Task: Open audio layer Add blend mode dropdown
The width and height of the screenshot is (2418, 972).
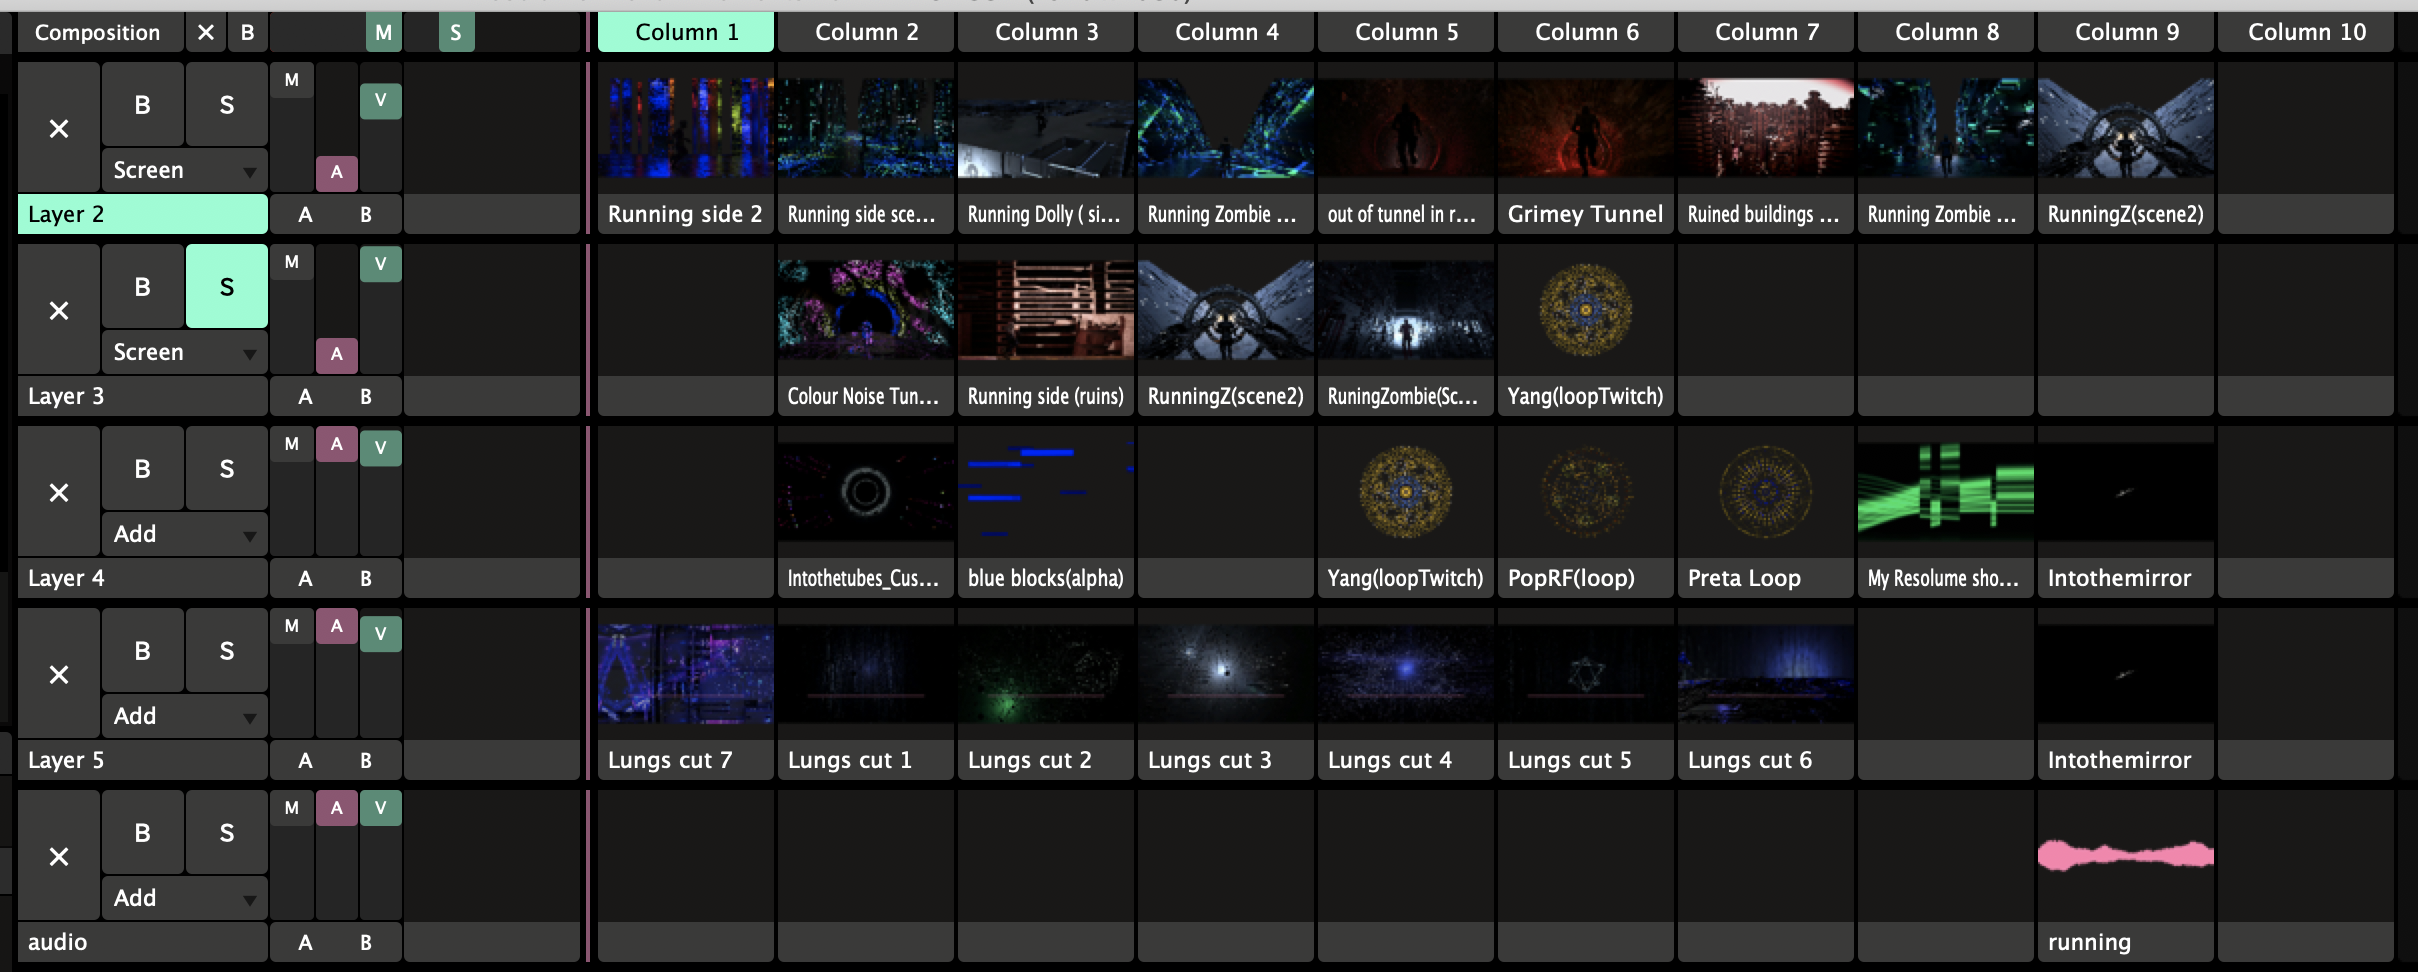Action: point(184,899)
